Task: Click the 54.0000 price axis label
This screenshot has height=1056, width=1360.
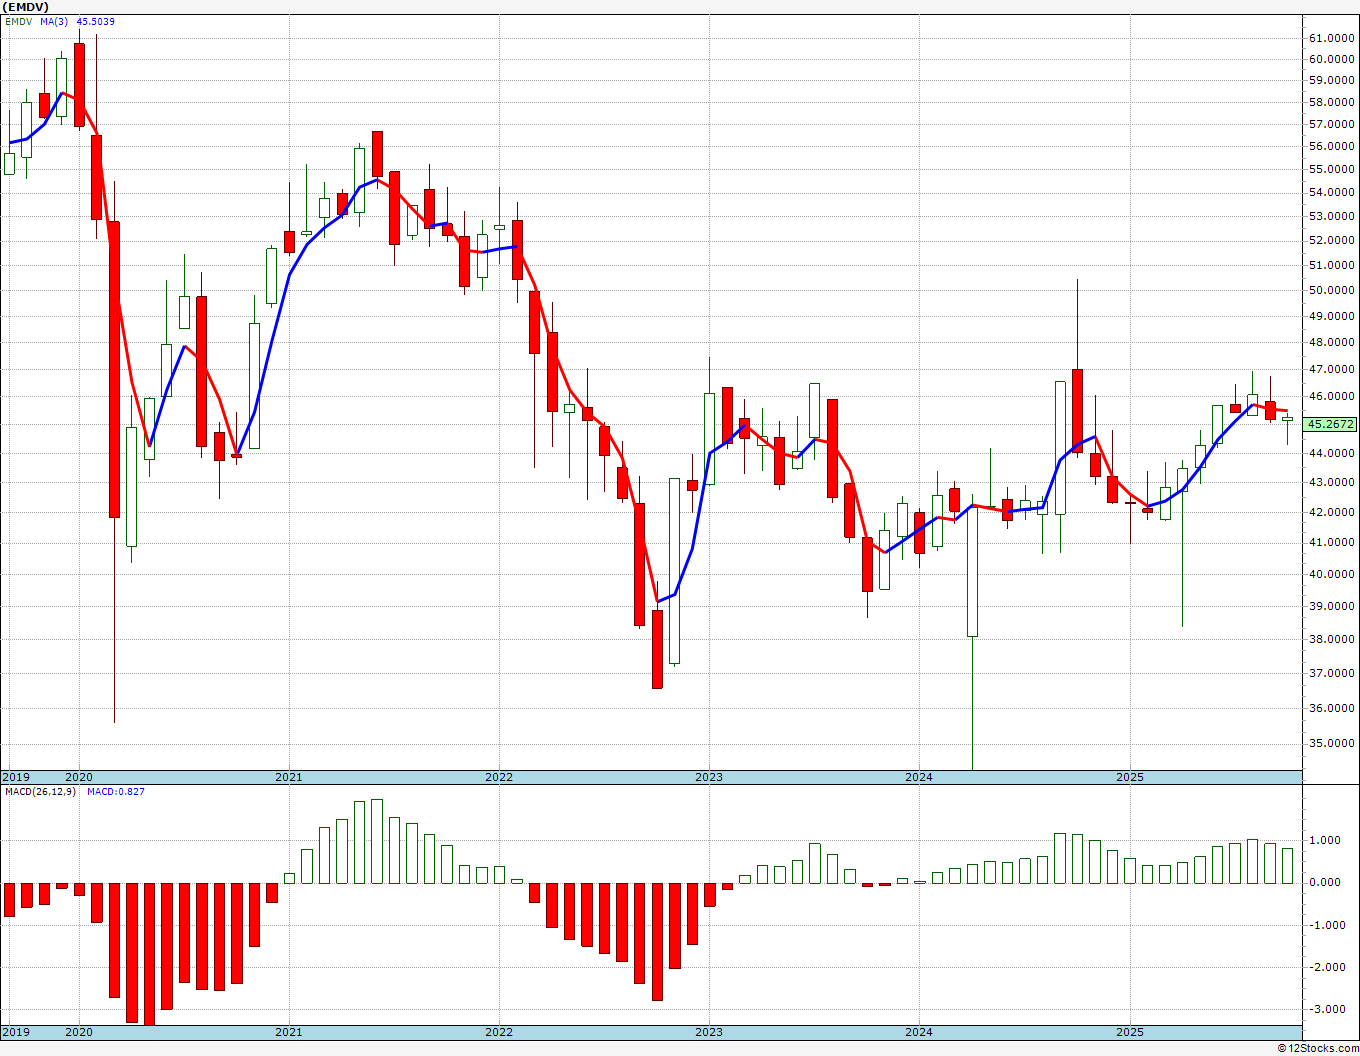Action: (1332, 192)
